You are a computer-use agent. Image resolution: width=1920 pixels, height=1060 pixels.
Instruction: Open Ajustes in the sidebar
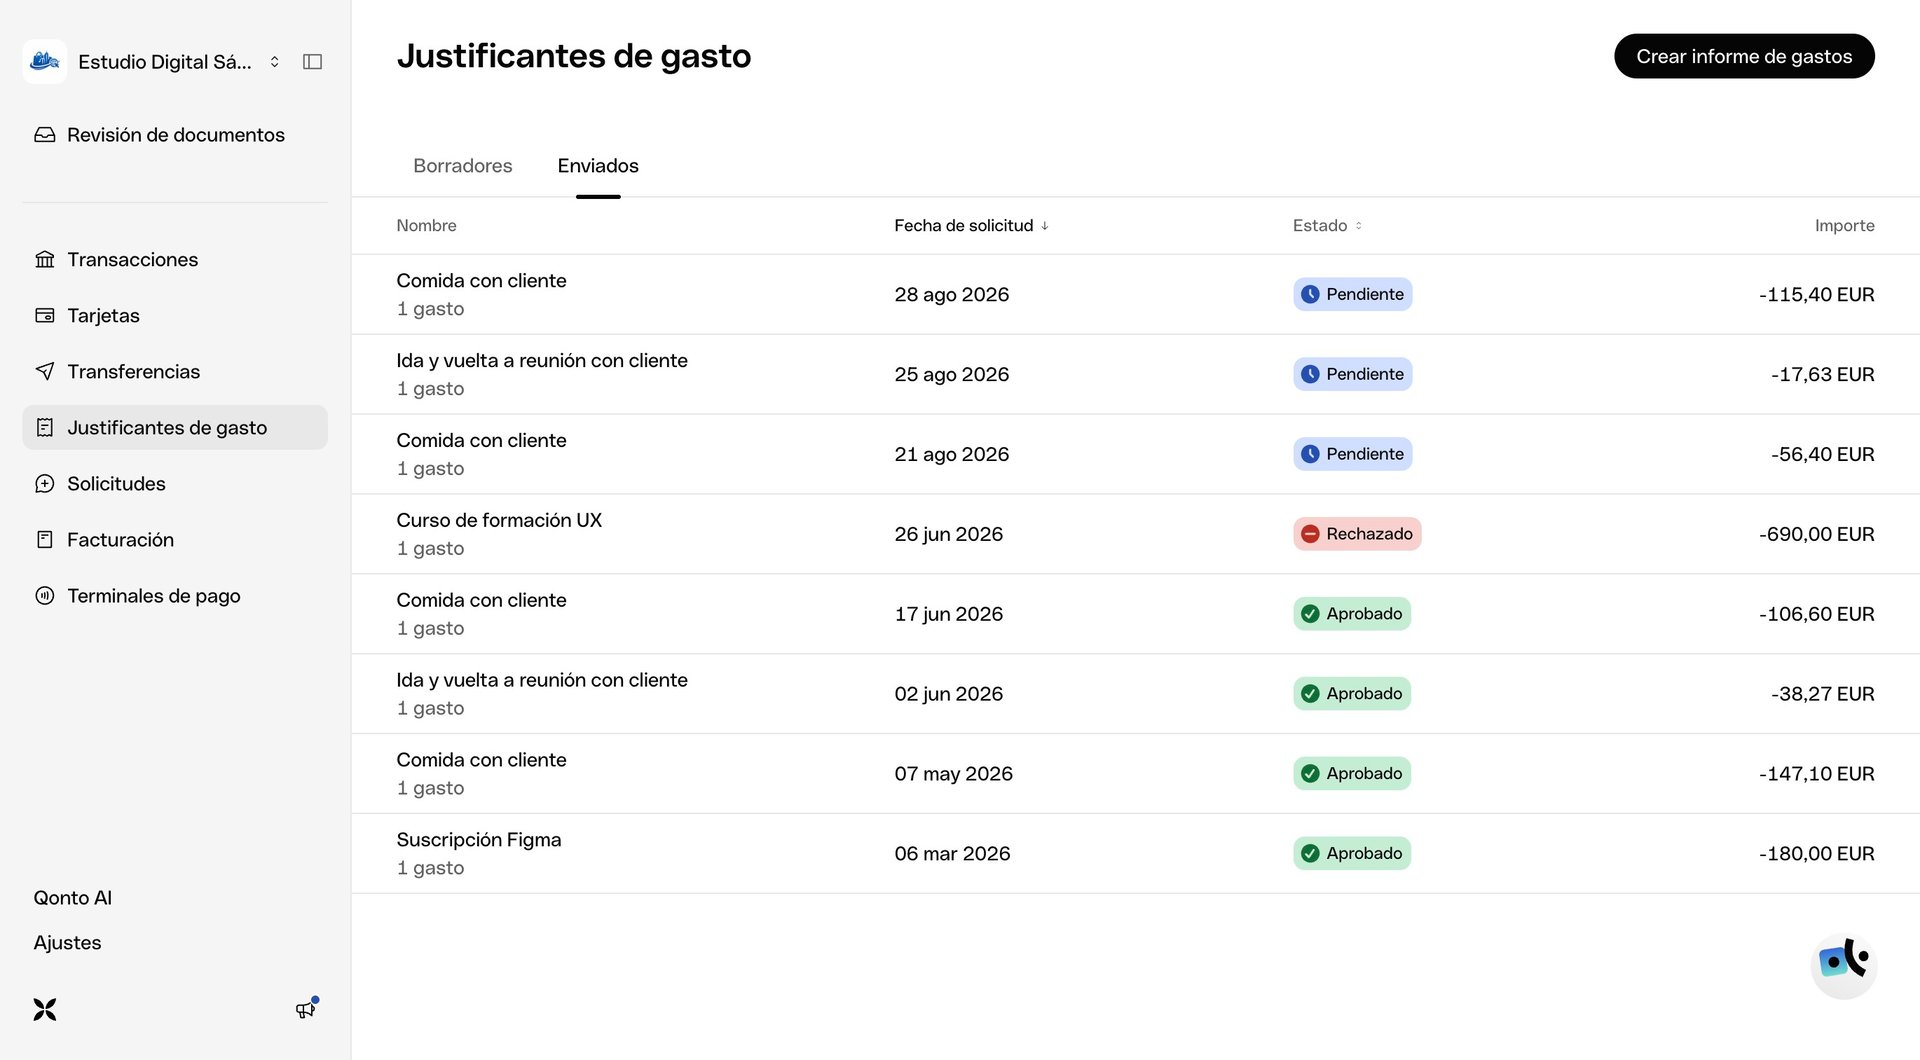tap(68, 943)
